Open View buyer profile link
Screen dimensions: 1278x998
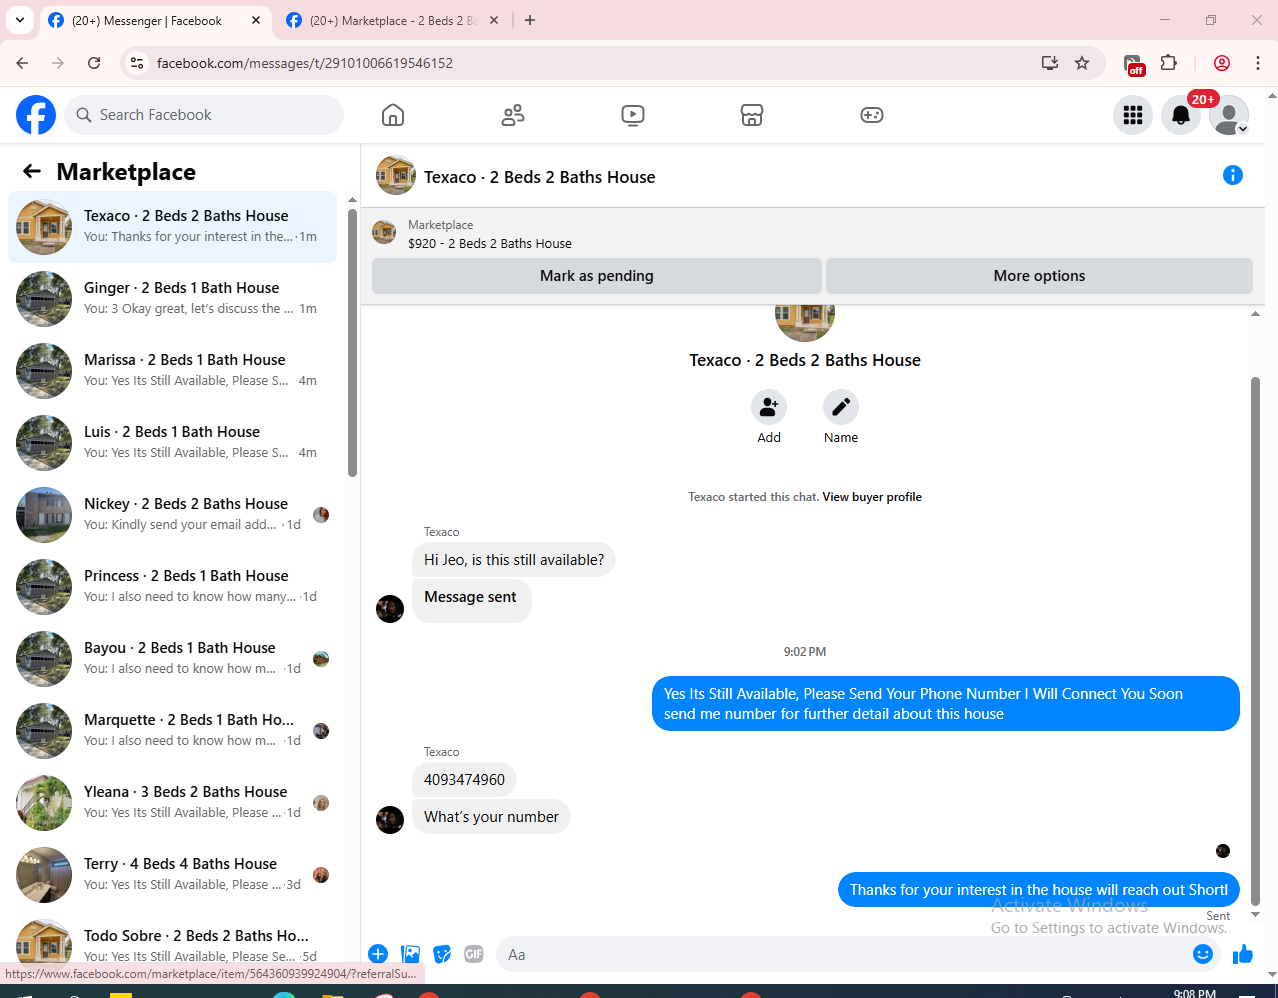pyautogui.click(x=872, y=497)
